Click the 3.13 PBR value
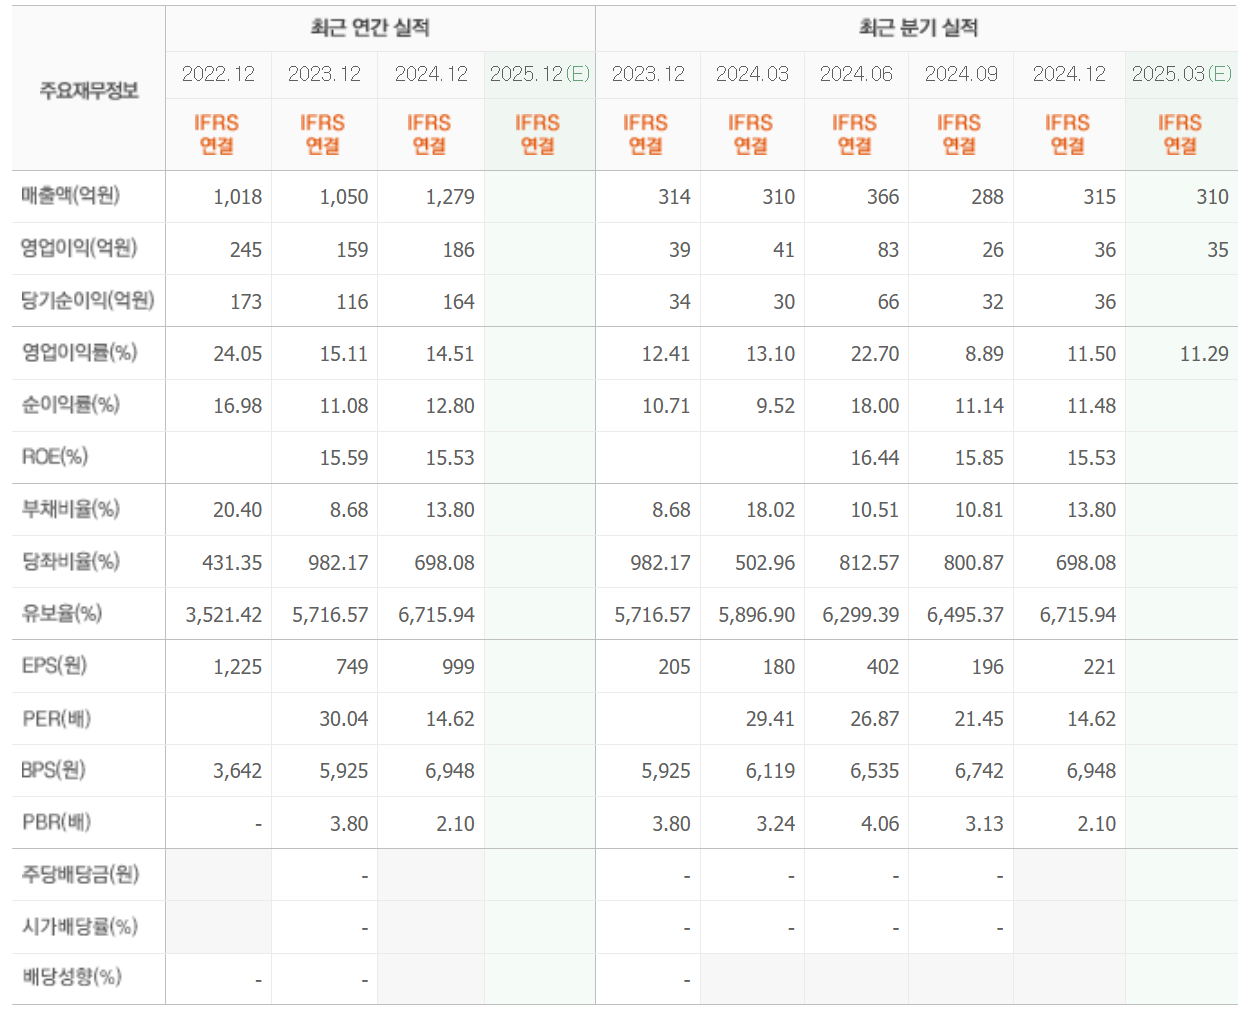Image resolution: width=1246 pixels, height=1012 pixels. [x=984, y=824]
